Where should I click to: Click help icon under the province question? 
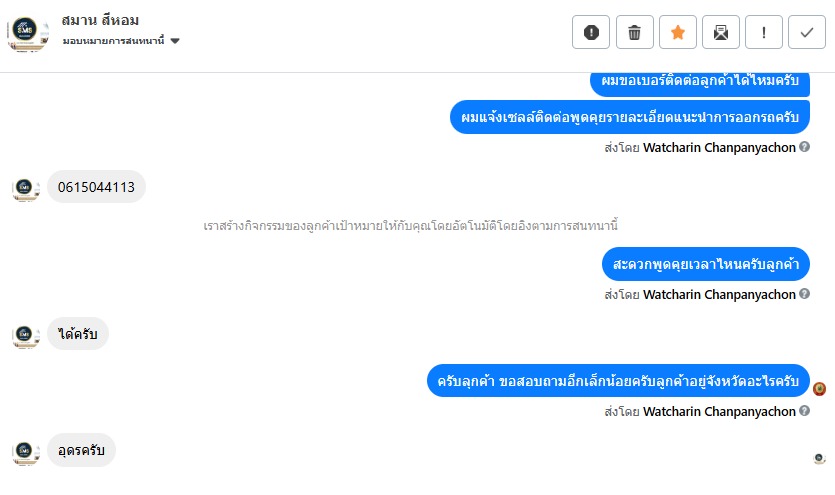point(805,411)
